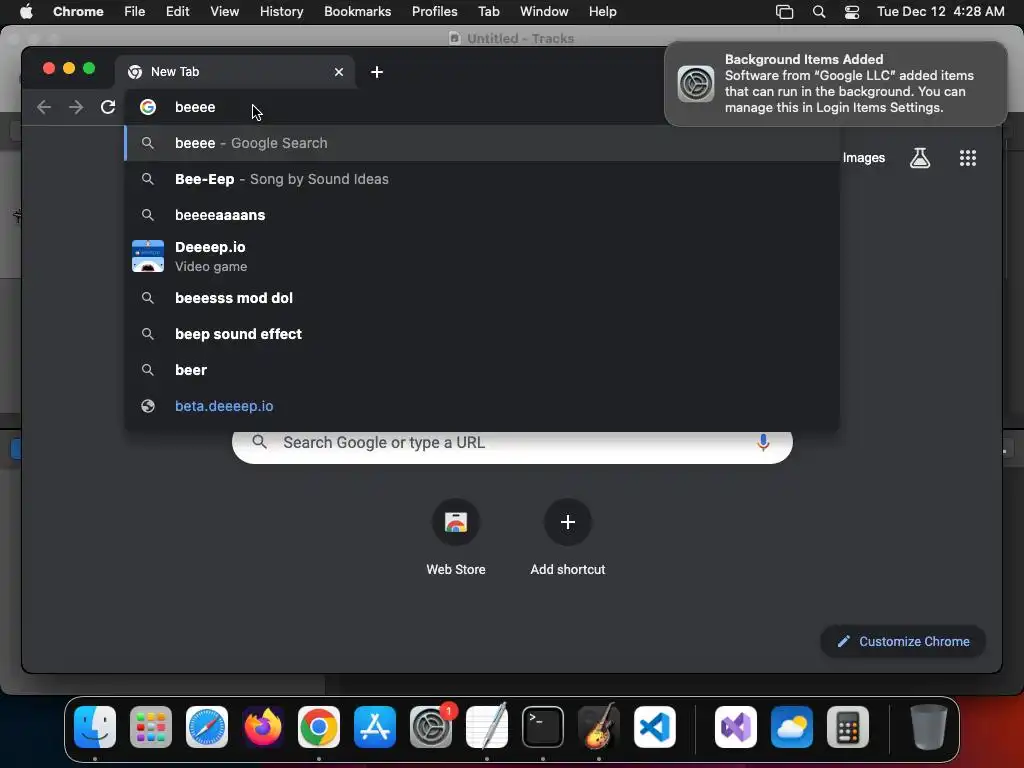Viewport: 1024px width, 768px height.
Task: Reload the page in Chrome
Action: [108, 107]
